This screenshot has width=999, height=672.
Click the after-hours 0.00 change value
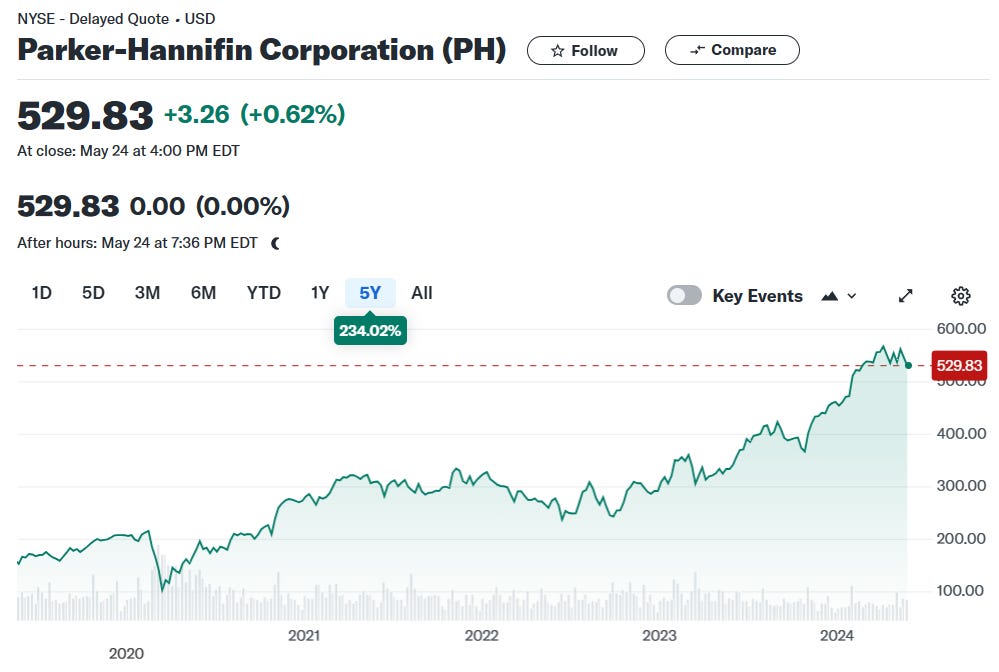click(x=157, y=207)
